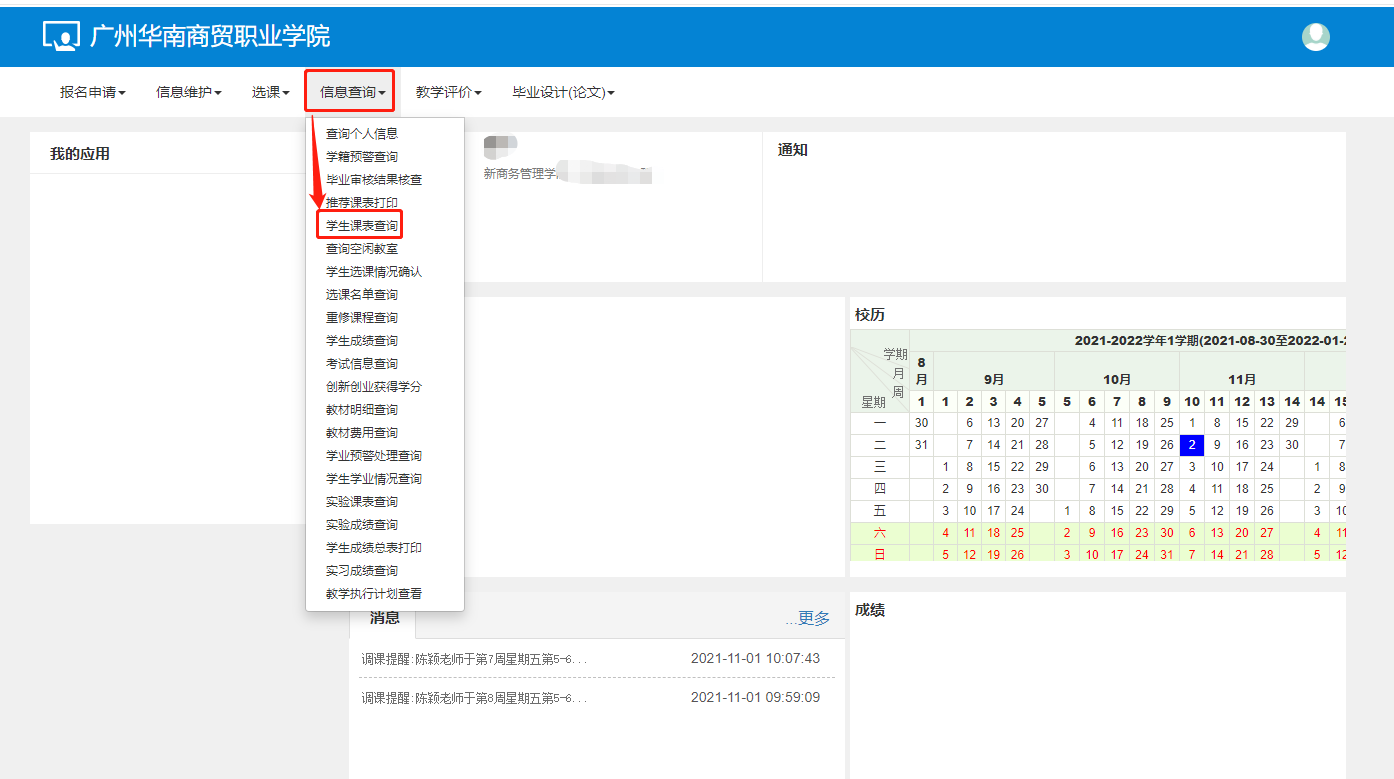Image resolution: width=1394 pixels, height=779 pixels.
Task: Collapse the 信息查询 menu
Action: pos(352,92)
